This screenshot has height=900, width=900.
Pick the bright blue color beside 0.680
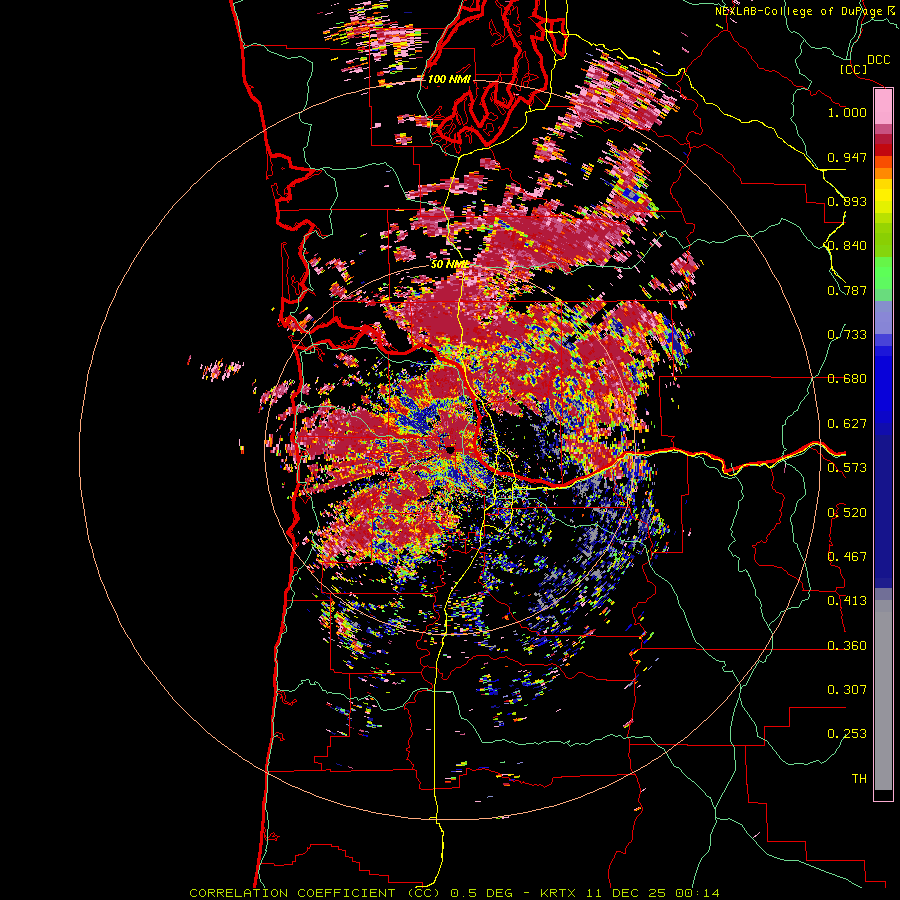(883, 385)
